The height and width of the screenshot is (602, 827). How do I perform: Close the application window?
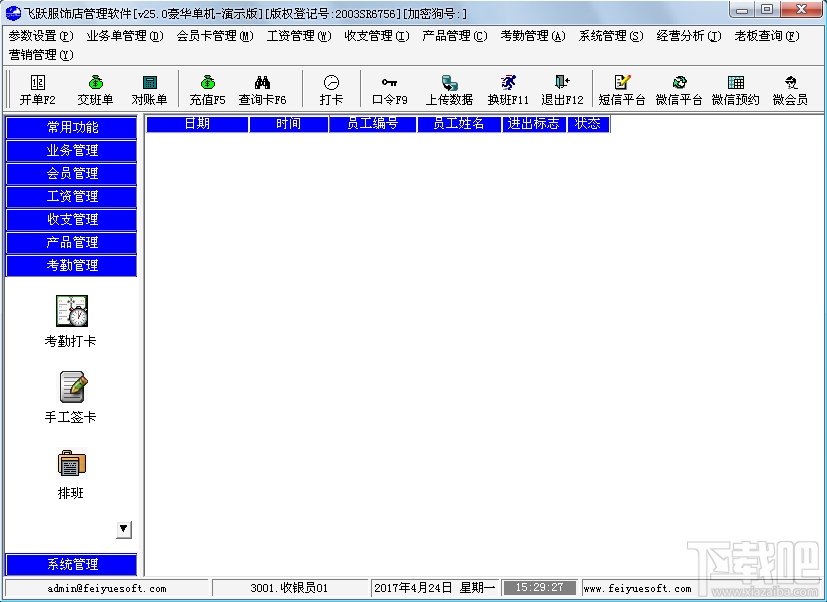(x=801, y=10)
